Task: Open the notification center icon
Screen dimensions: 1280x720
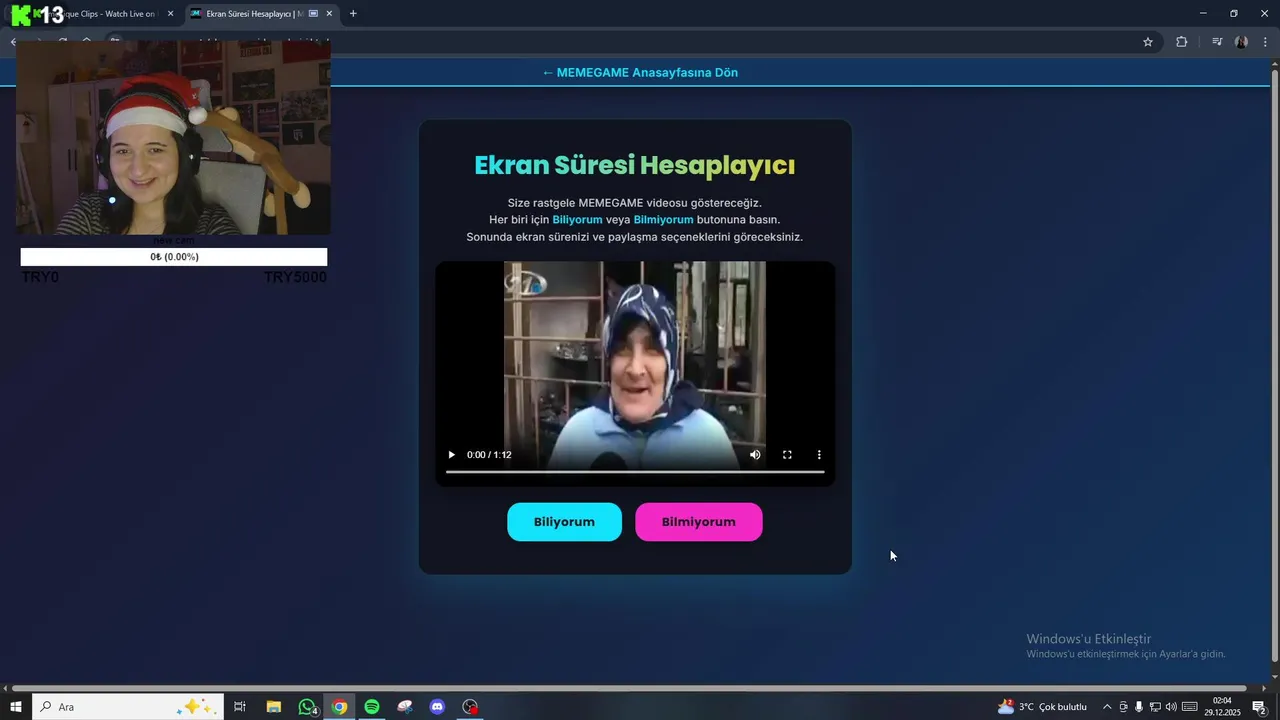Action: (1260, 707)
